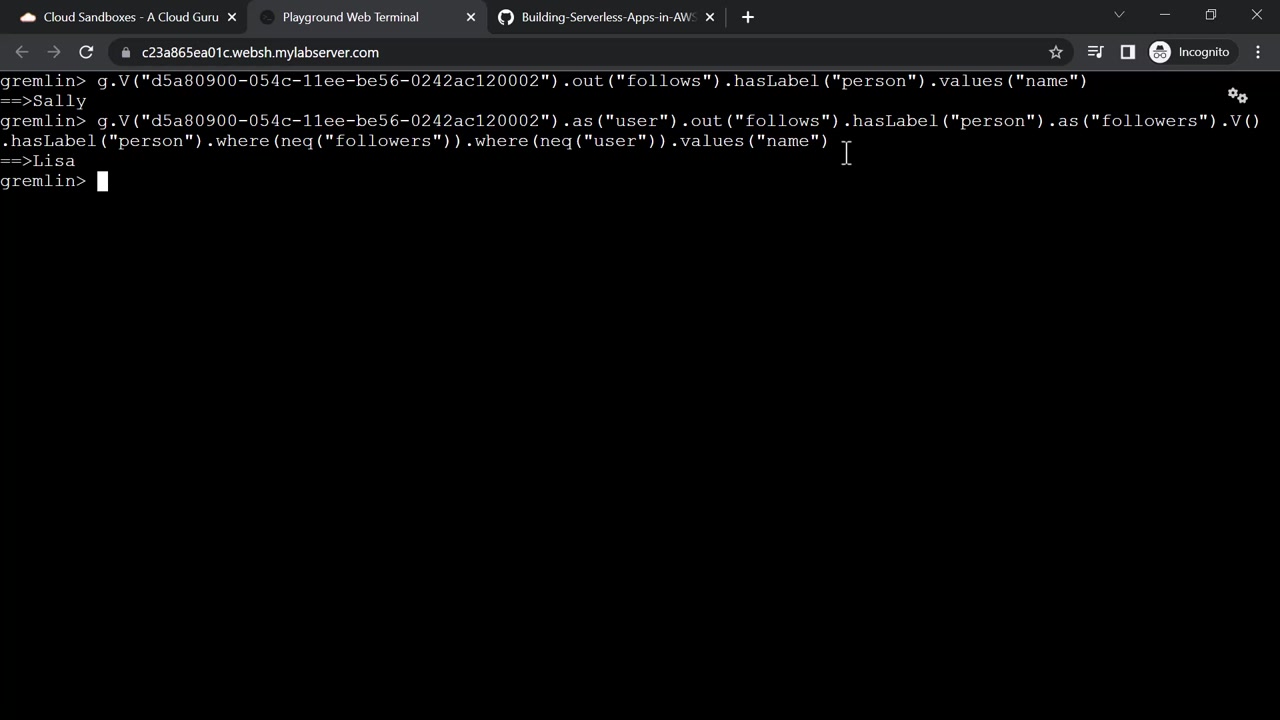Click the address bar URL c23a865ea01c.websh.mylabserver.com
Screen dimensions: 1280x720
pos(260,52)
